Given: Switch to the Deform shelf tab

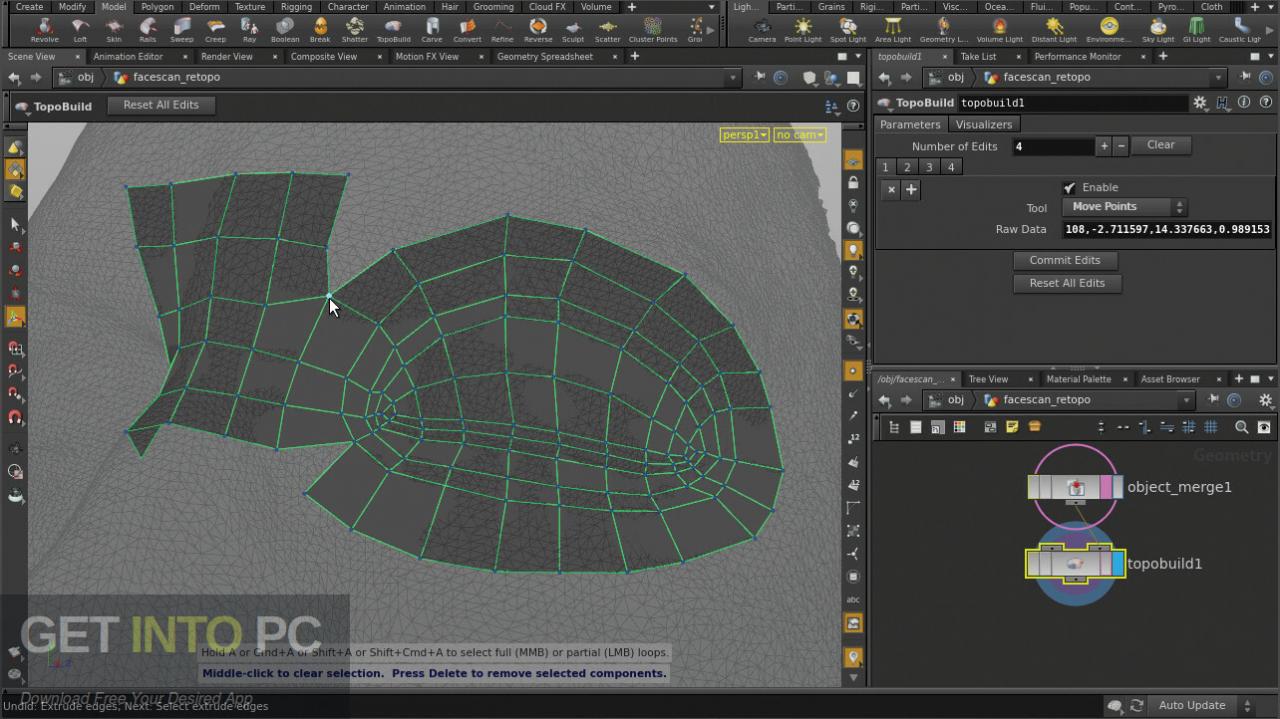Looking at the screenshot, I should 204,6.
